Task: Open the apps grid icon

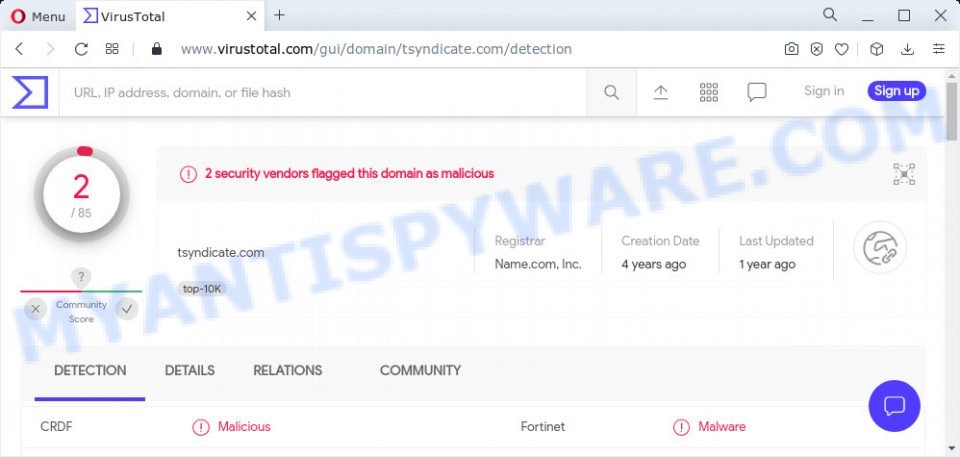Action: click(x=708, y=93)
